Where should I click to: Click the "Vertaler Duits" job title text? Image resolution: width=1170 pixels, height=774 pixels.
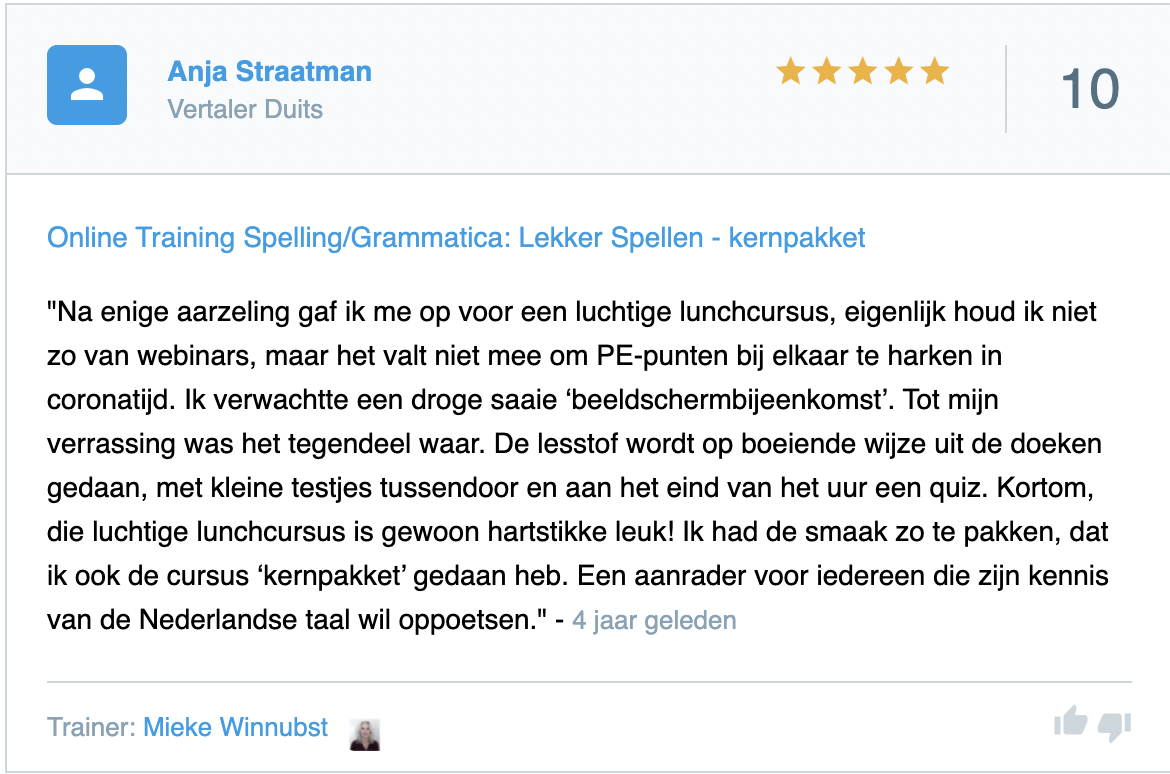tap(245, 110)
